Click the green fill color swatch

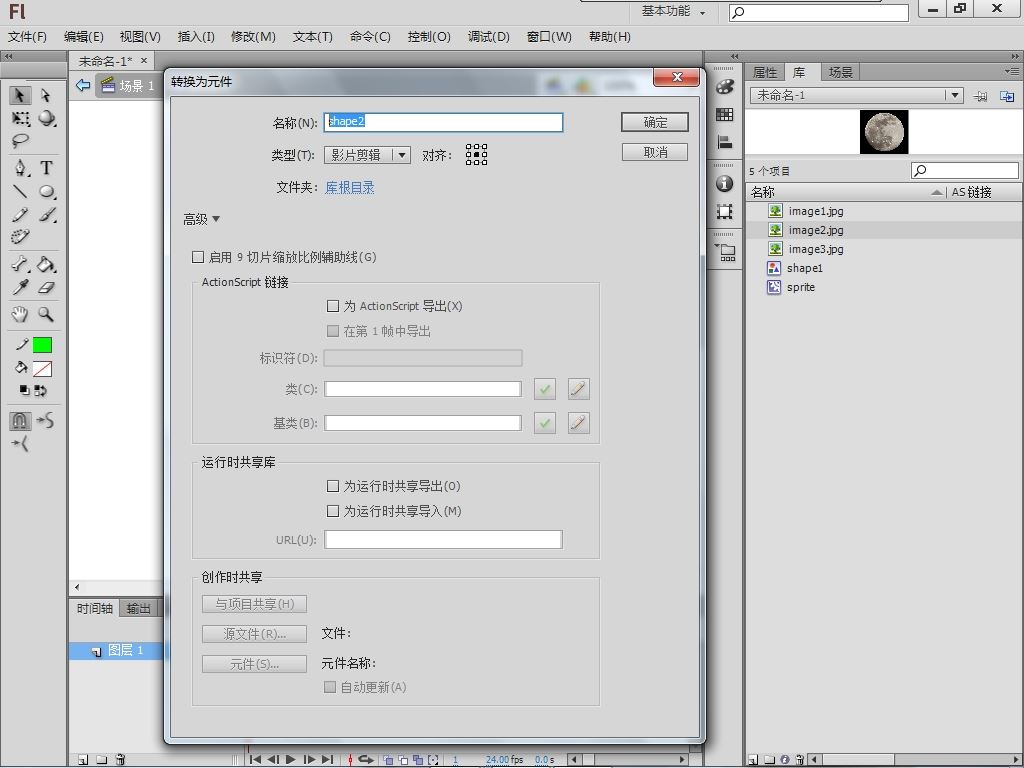click(x=42, y=345)
